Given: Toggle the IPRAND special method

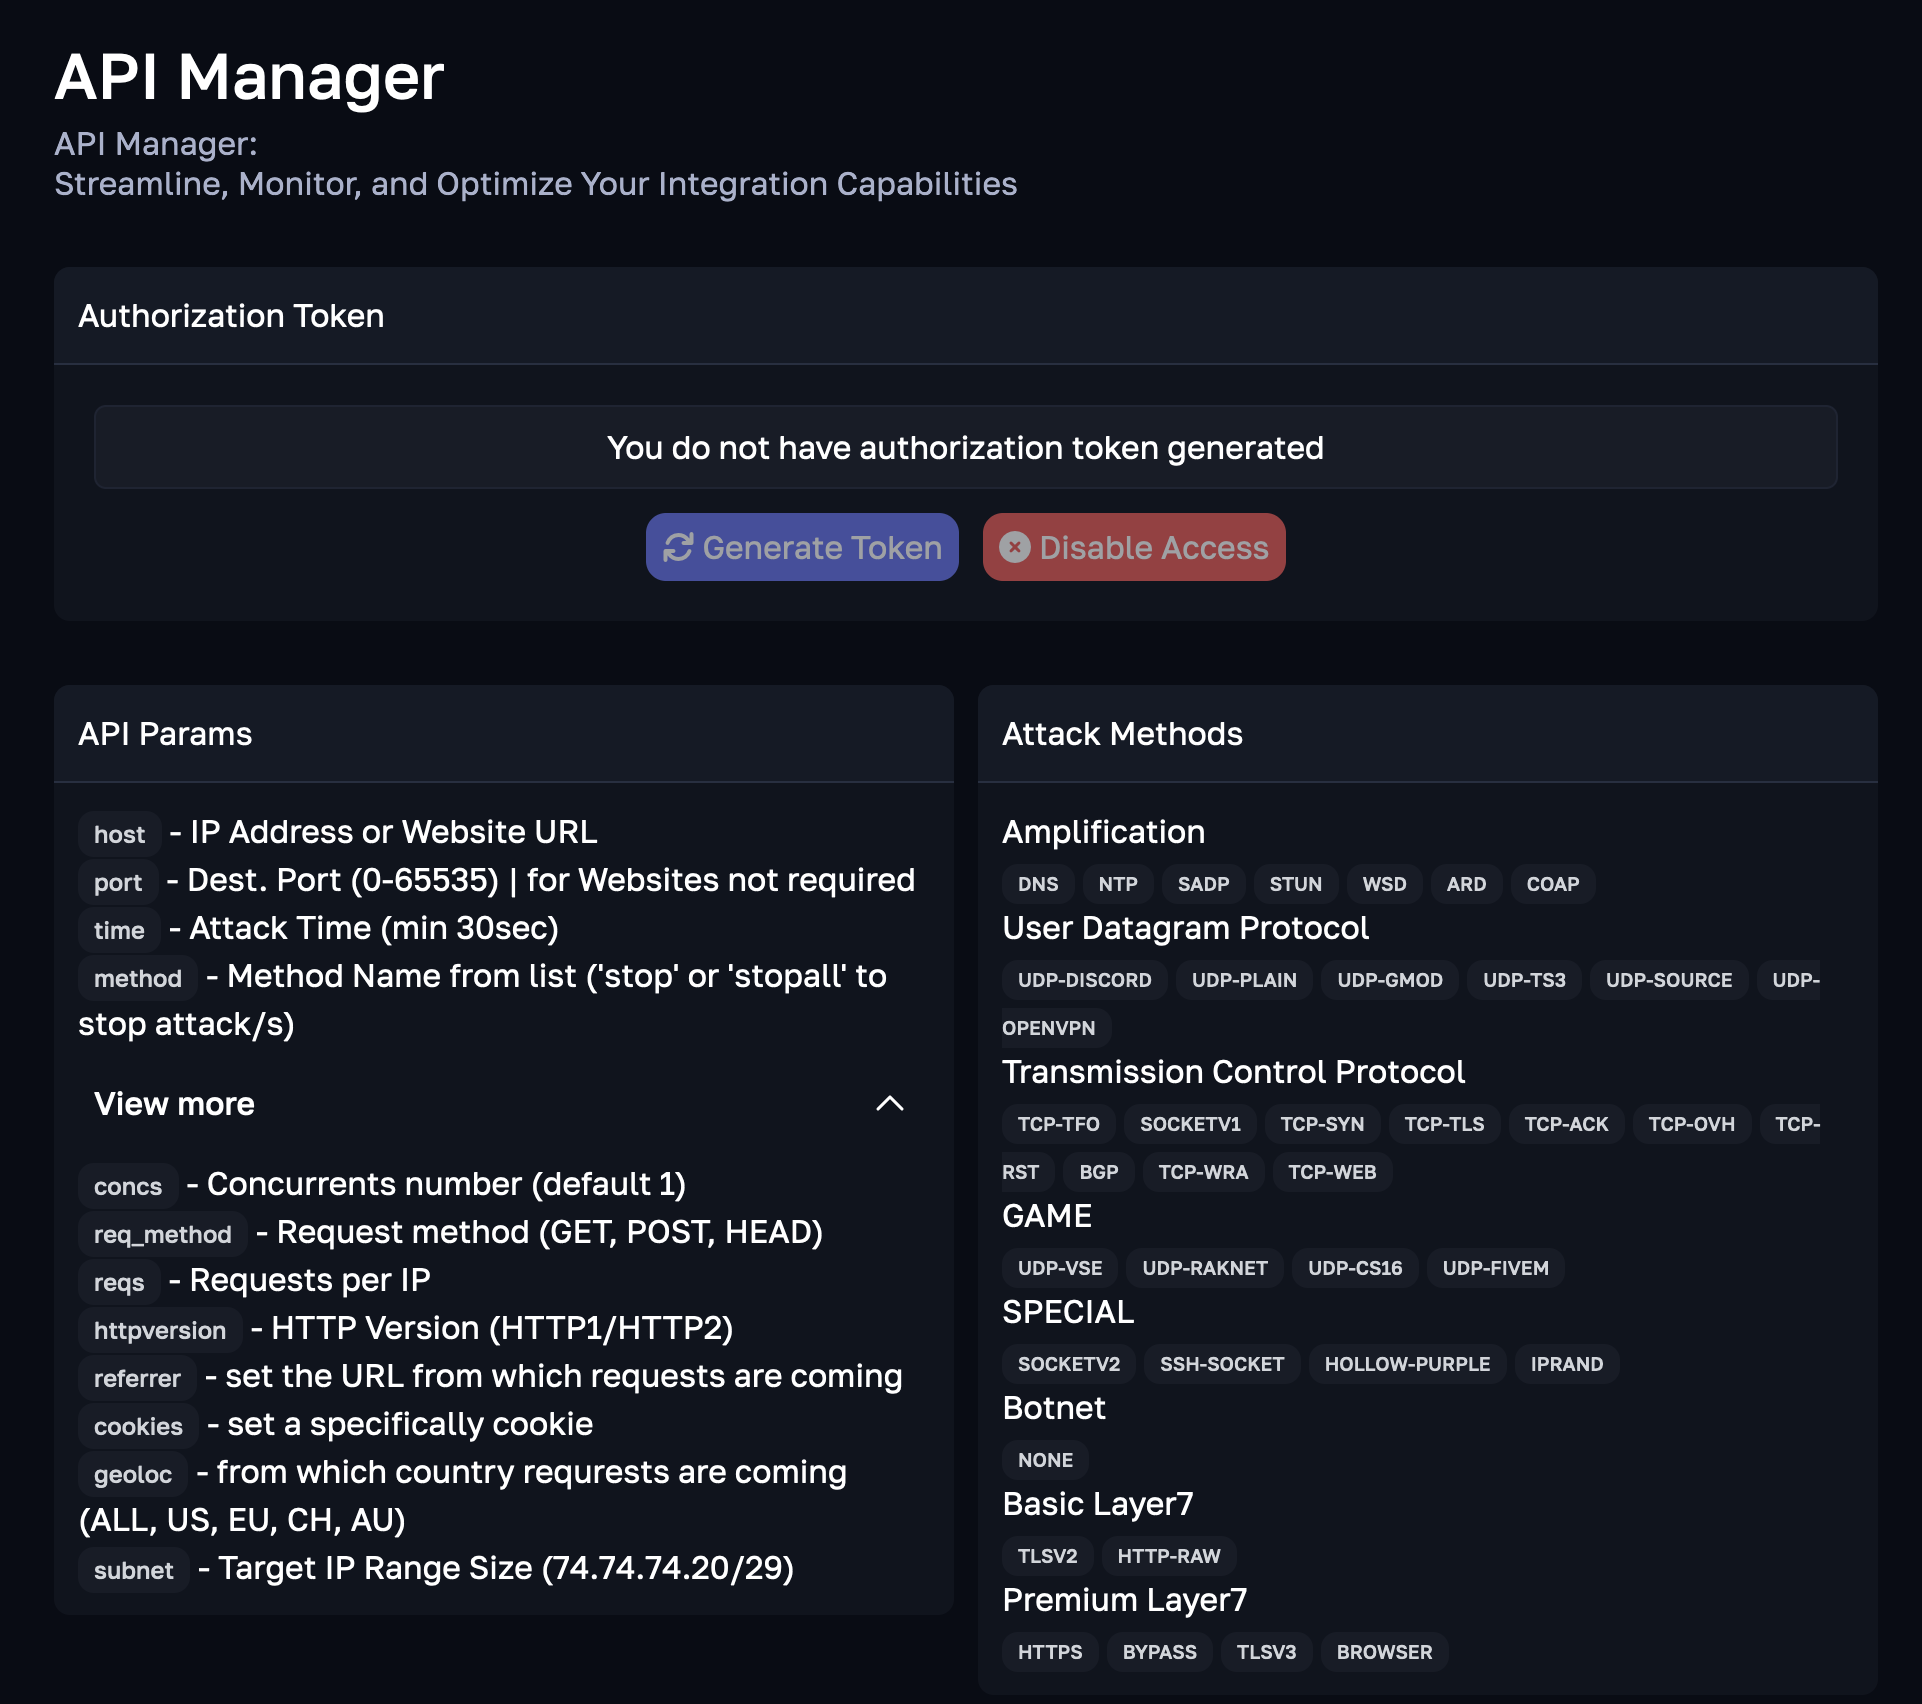Looking at the screenshot, I should [x=1567, y=1364].
